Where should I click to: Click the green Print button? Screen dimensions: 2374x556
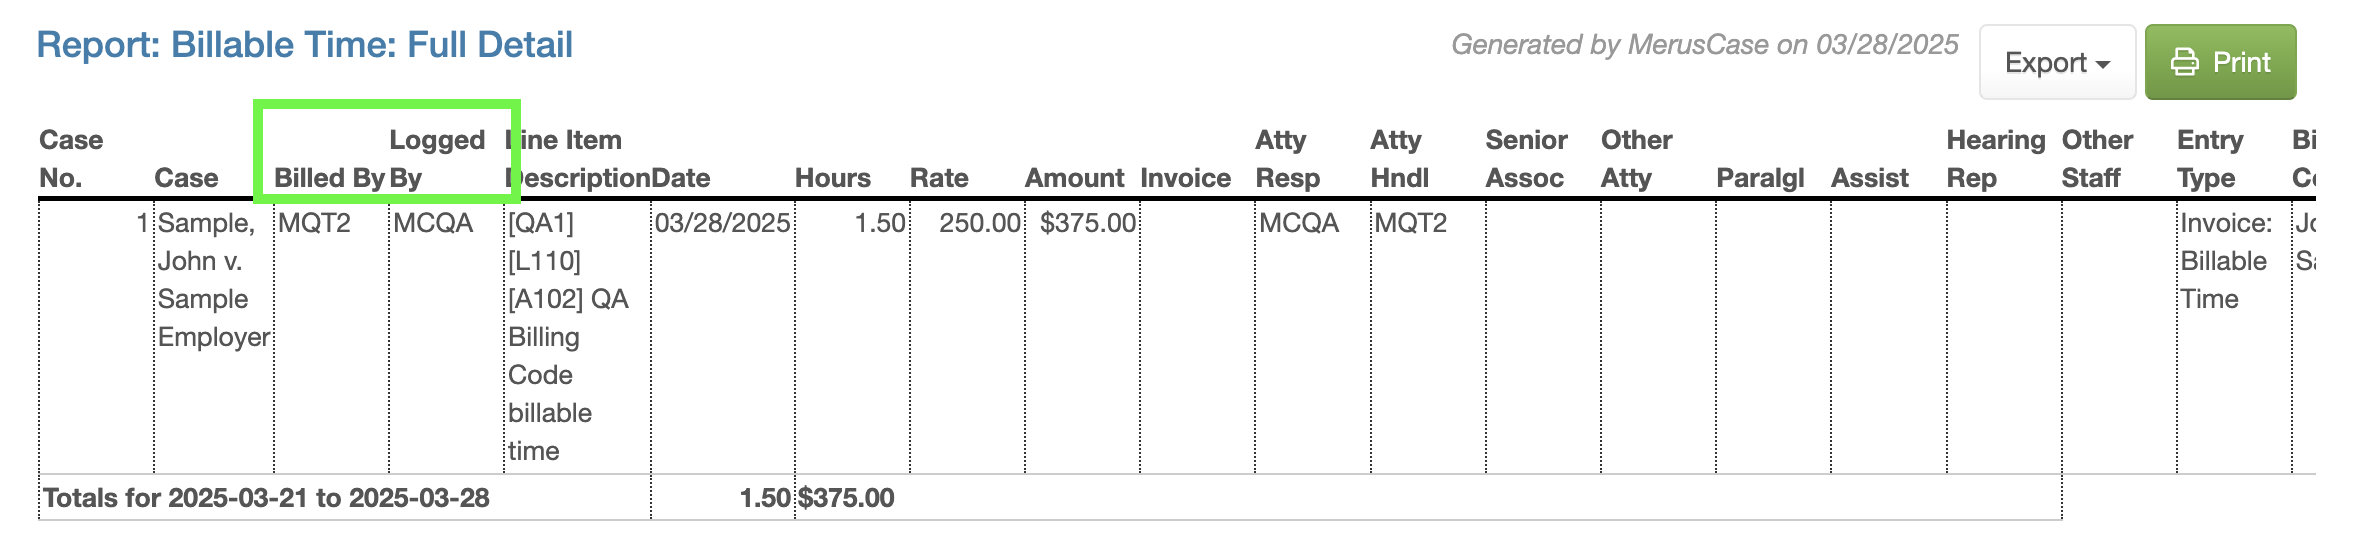coord(2220,62)
